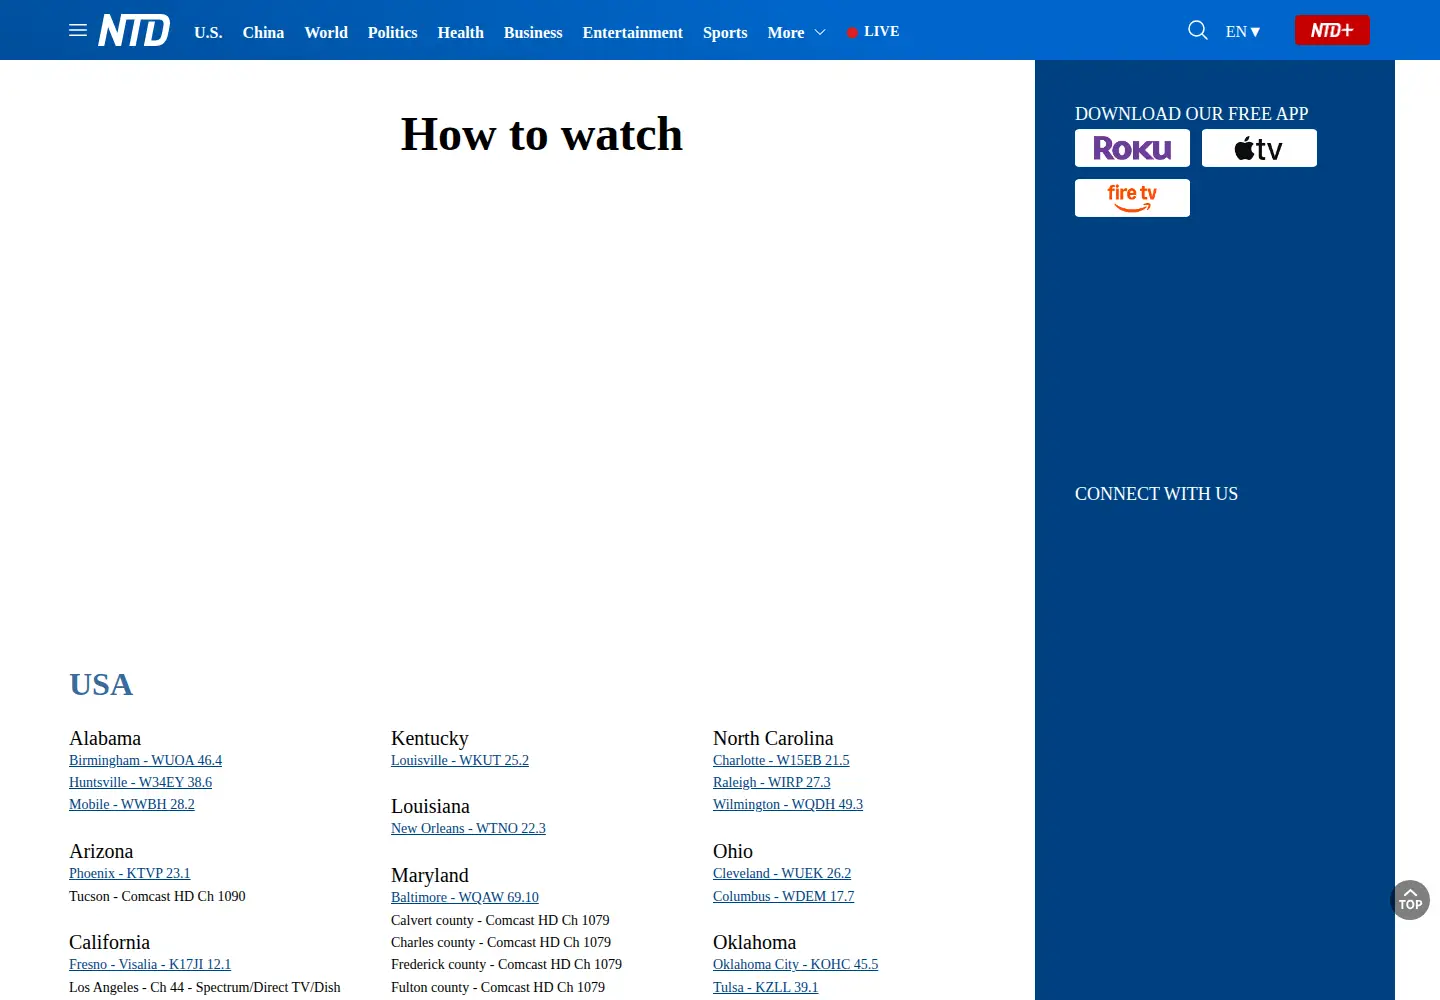Navigate to the Health section
Viewport: 1440px width, 1000px height.
point(461,33)
